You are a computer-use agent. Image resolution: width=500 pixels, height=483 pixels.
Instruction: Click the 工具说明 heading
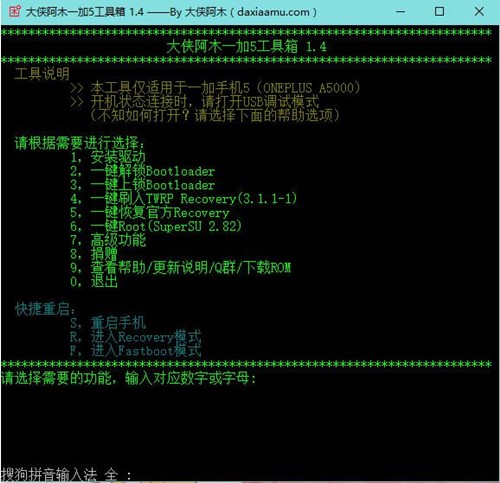42,74
